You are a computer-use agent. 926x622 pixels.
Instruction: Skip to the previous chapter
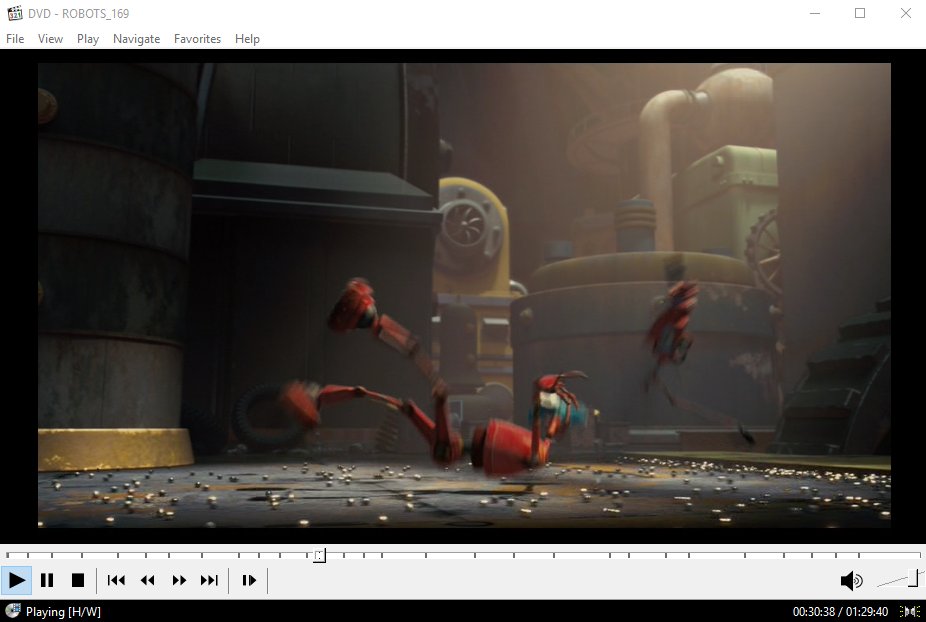pos(115,580)
